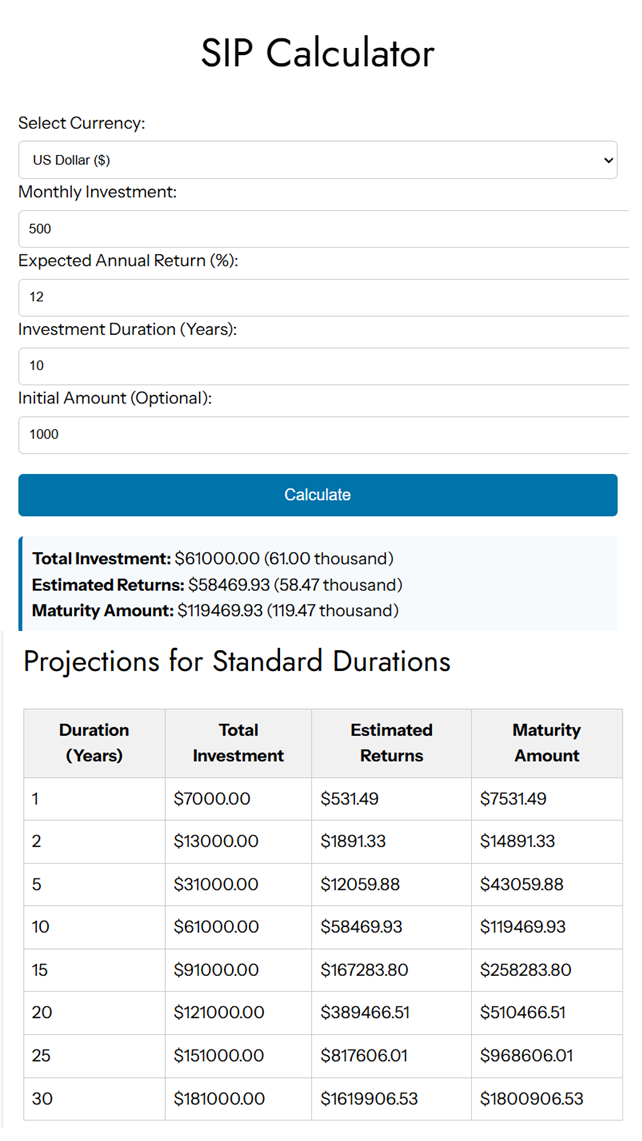Click the Estimated Returns summary line
The image size is (642, 1141).
218,585
